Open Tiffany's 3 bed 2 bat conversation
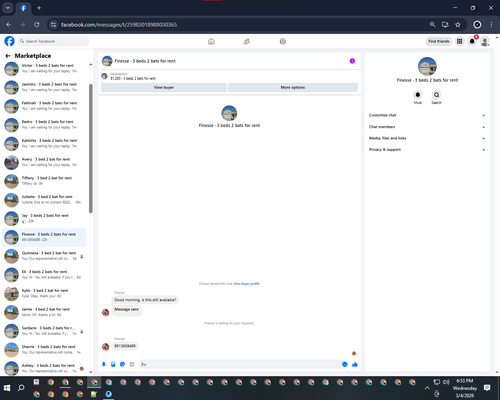Screen dimensions: 500x400 [x=44, y=181]
